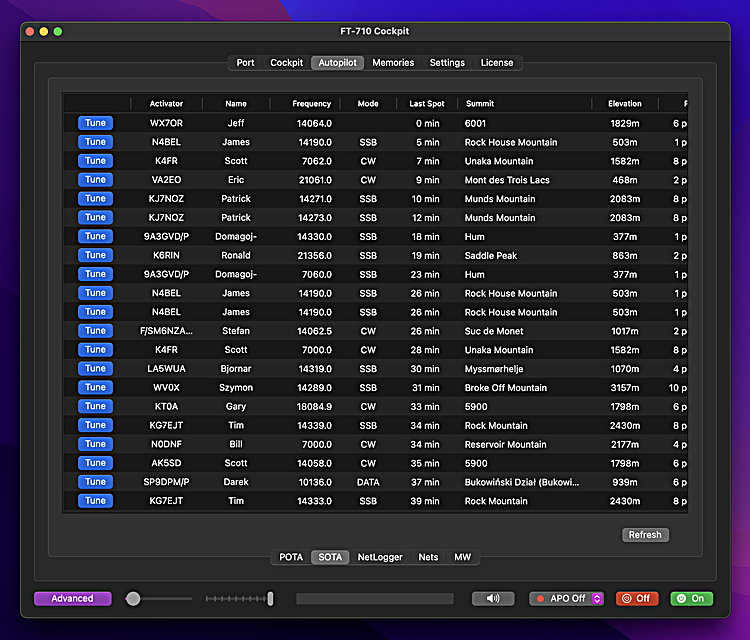Open the NetLogger tab
Viewport: 750px width, 640px height.
pyautogui.click(x=380, y=557)
